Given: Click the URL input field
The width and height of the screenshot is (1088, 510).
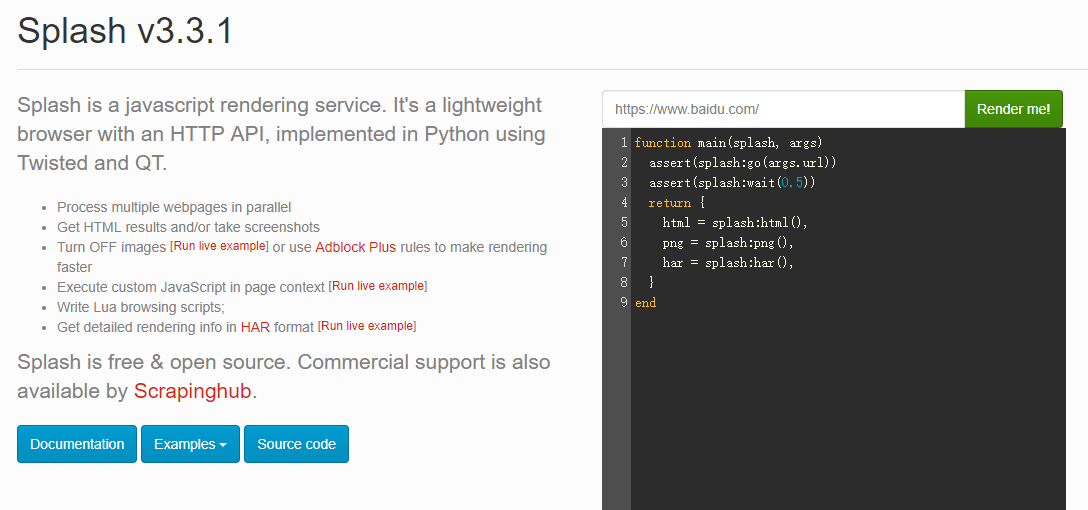Looking at the screenshot, I should [782, 109].
